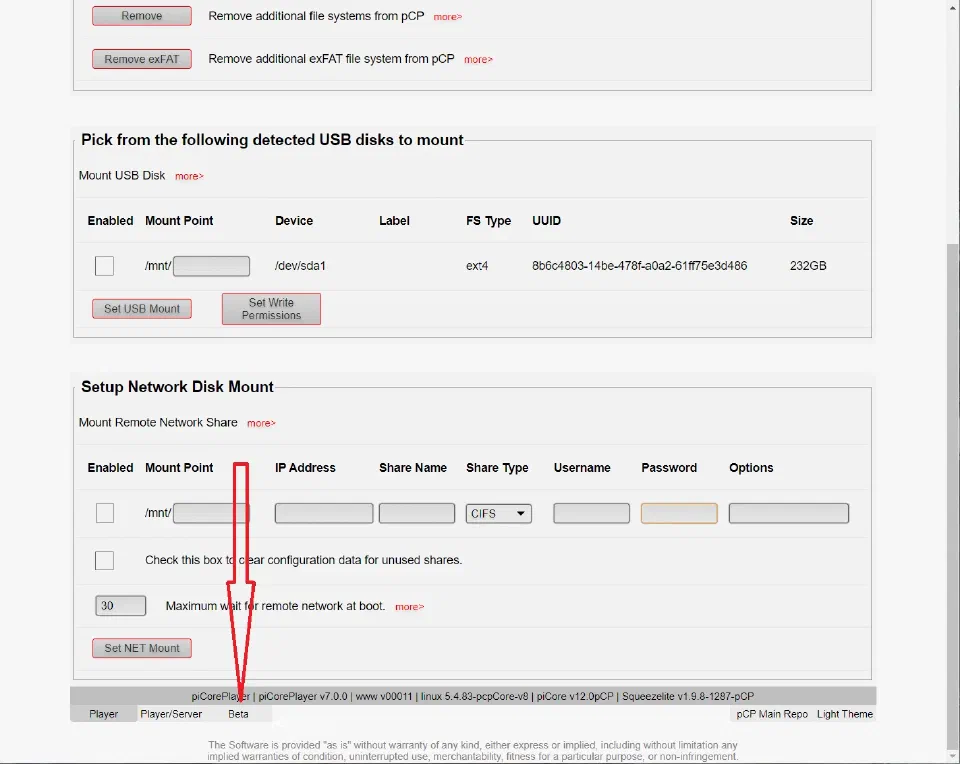
Task: Open 'more>' next to Remove exFAT file system
Action: point(478,59)
